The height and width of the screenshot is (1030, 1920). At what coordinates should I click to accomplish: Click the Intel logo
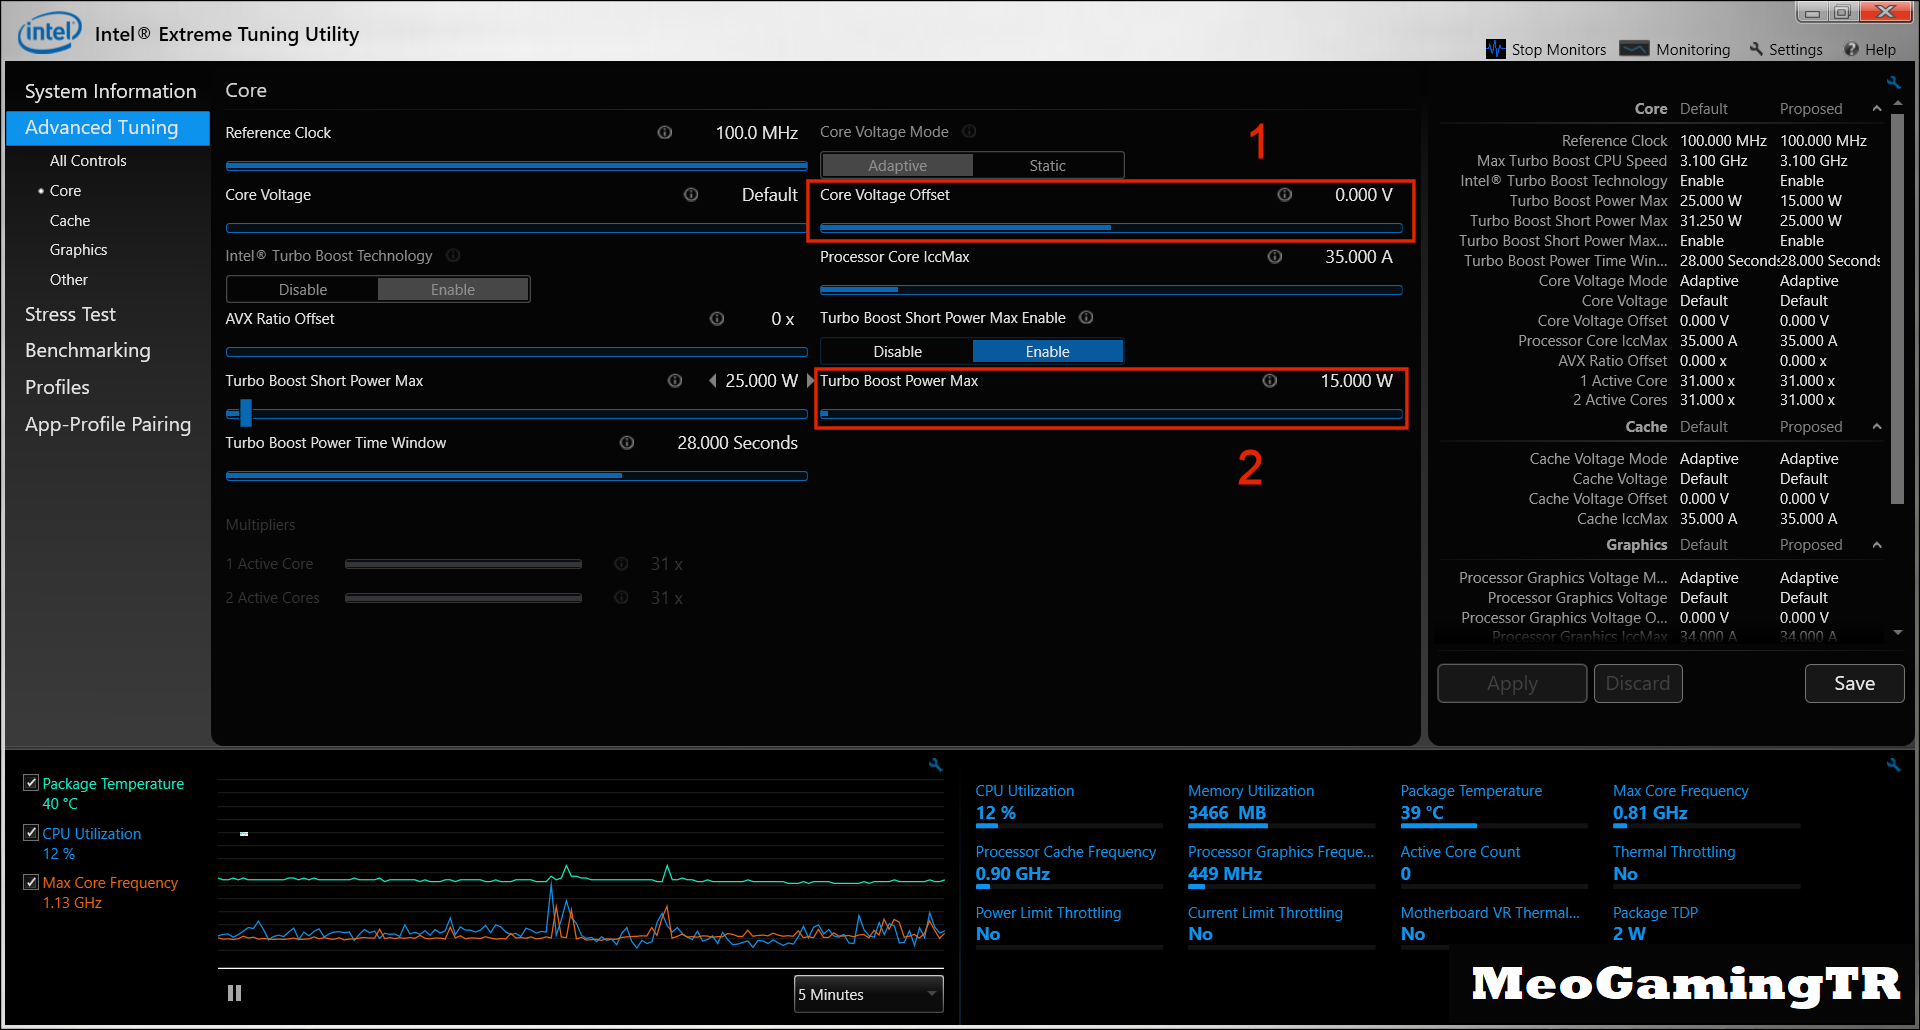pyautogui.click(x=49, y=33)
